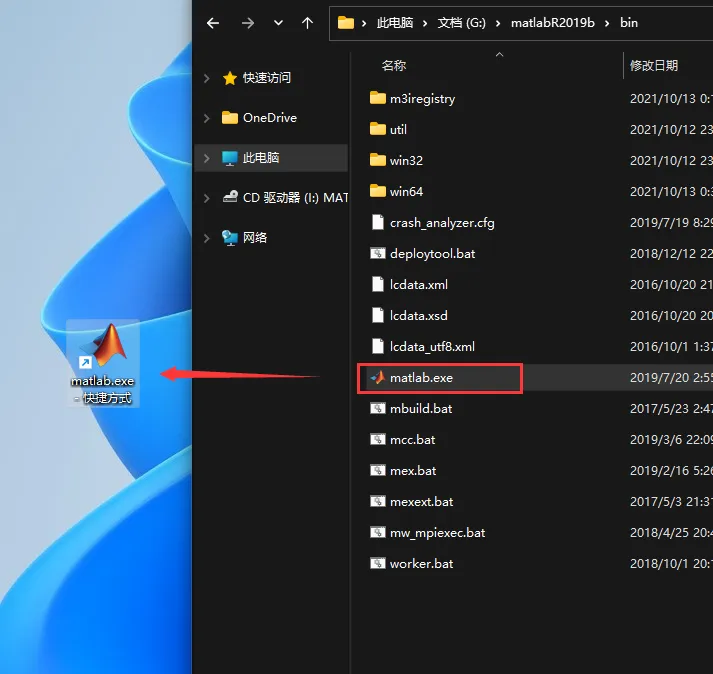The width and height of the screenshot is (713, 674).
Task: Select the m3iregistry folder name
Action: click(x=422, y=99)
